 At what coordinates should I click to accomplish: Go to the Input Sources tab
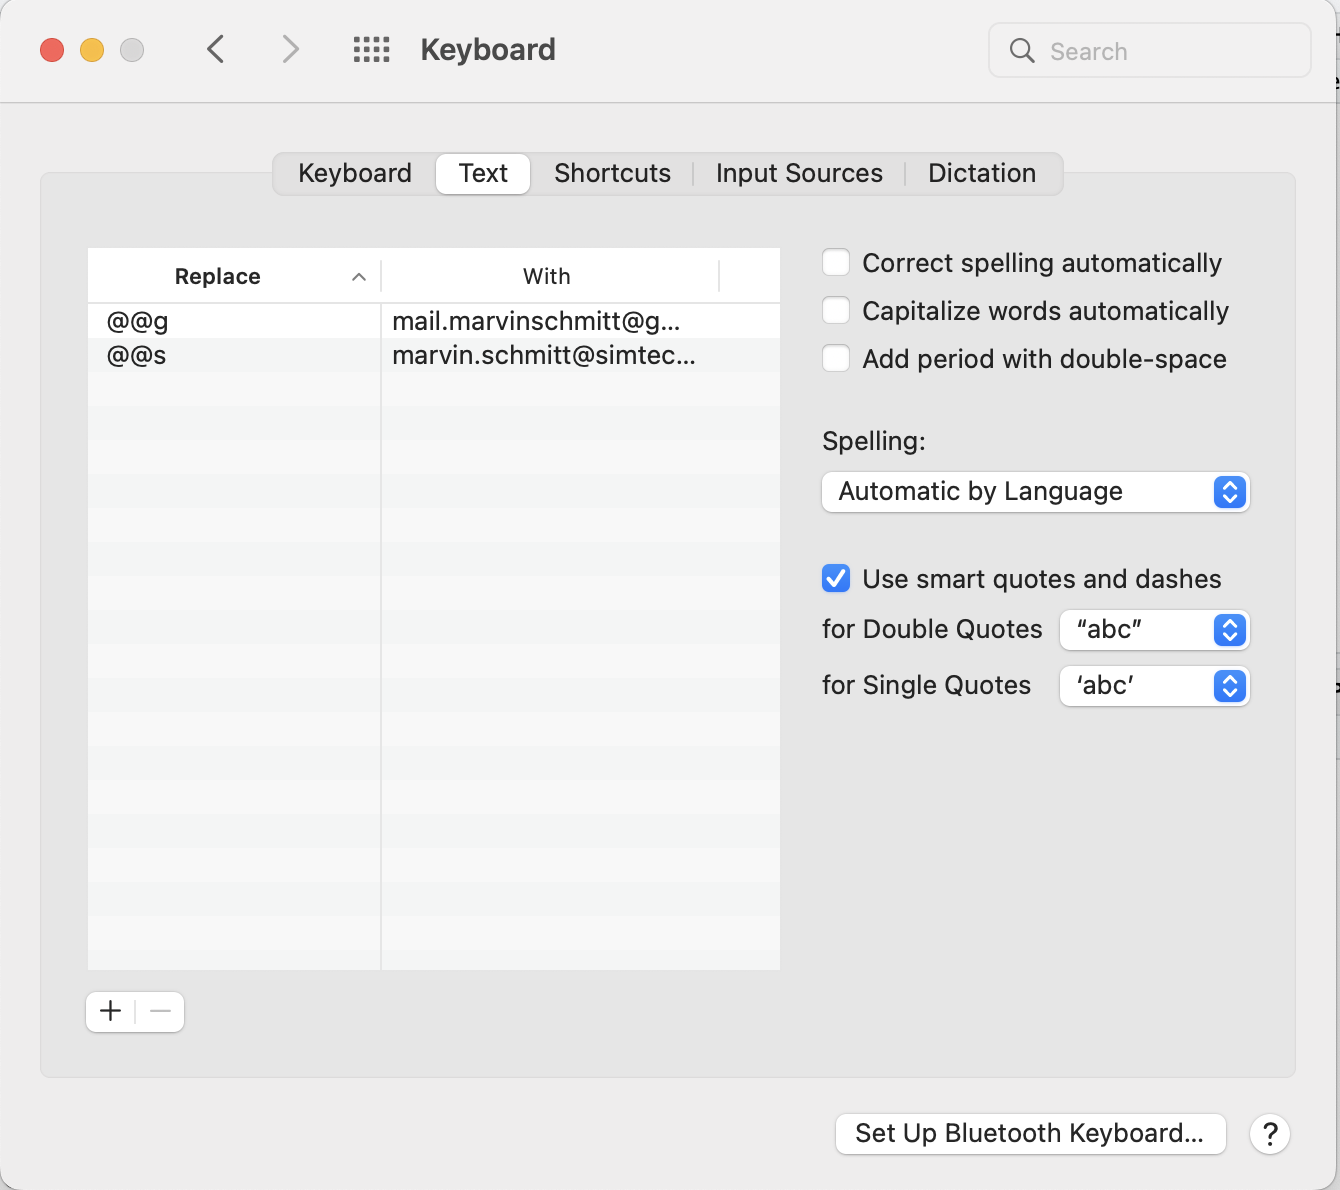(799, 173)
